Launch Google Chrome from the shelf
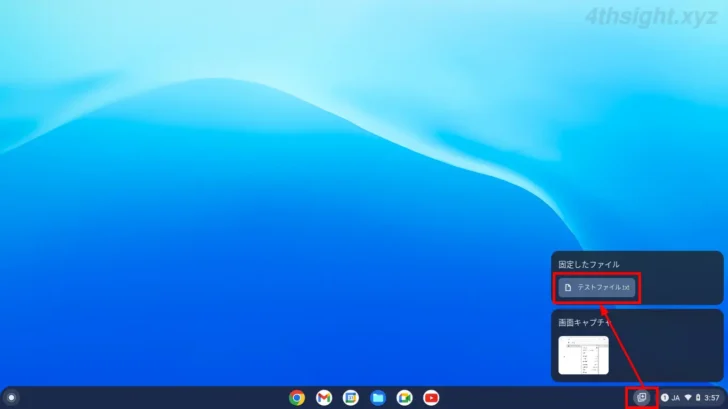The image size is (728, 409). point(297,398)
